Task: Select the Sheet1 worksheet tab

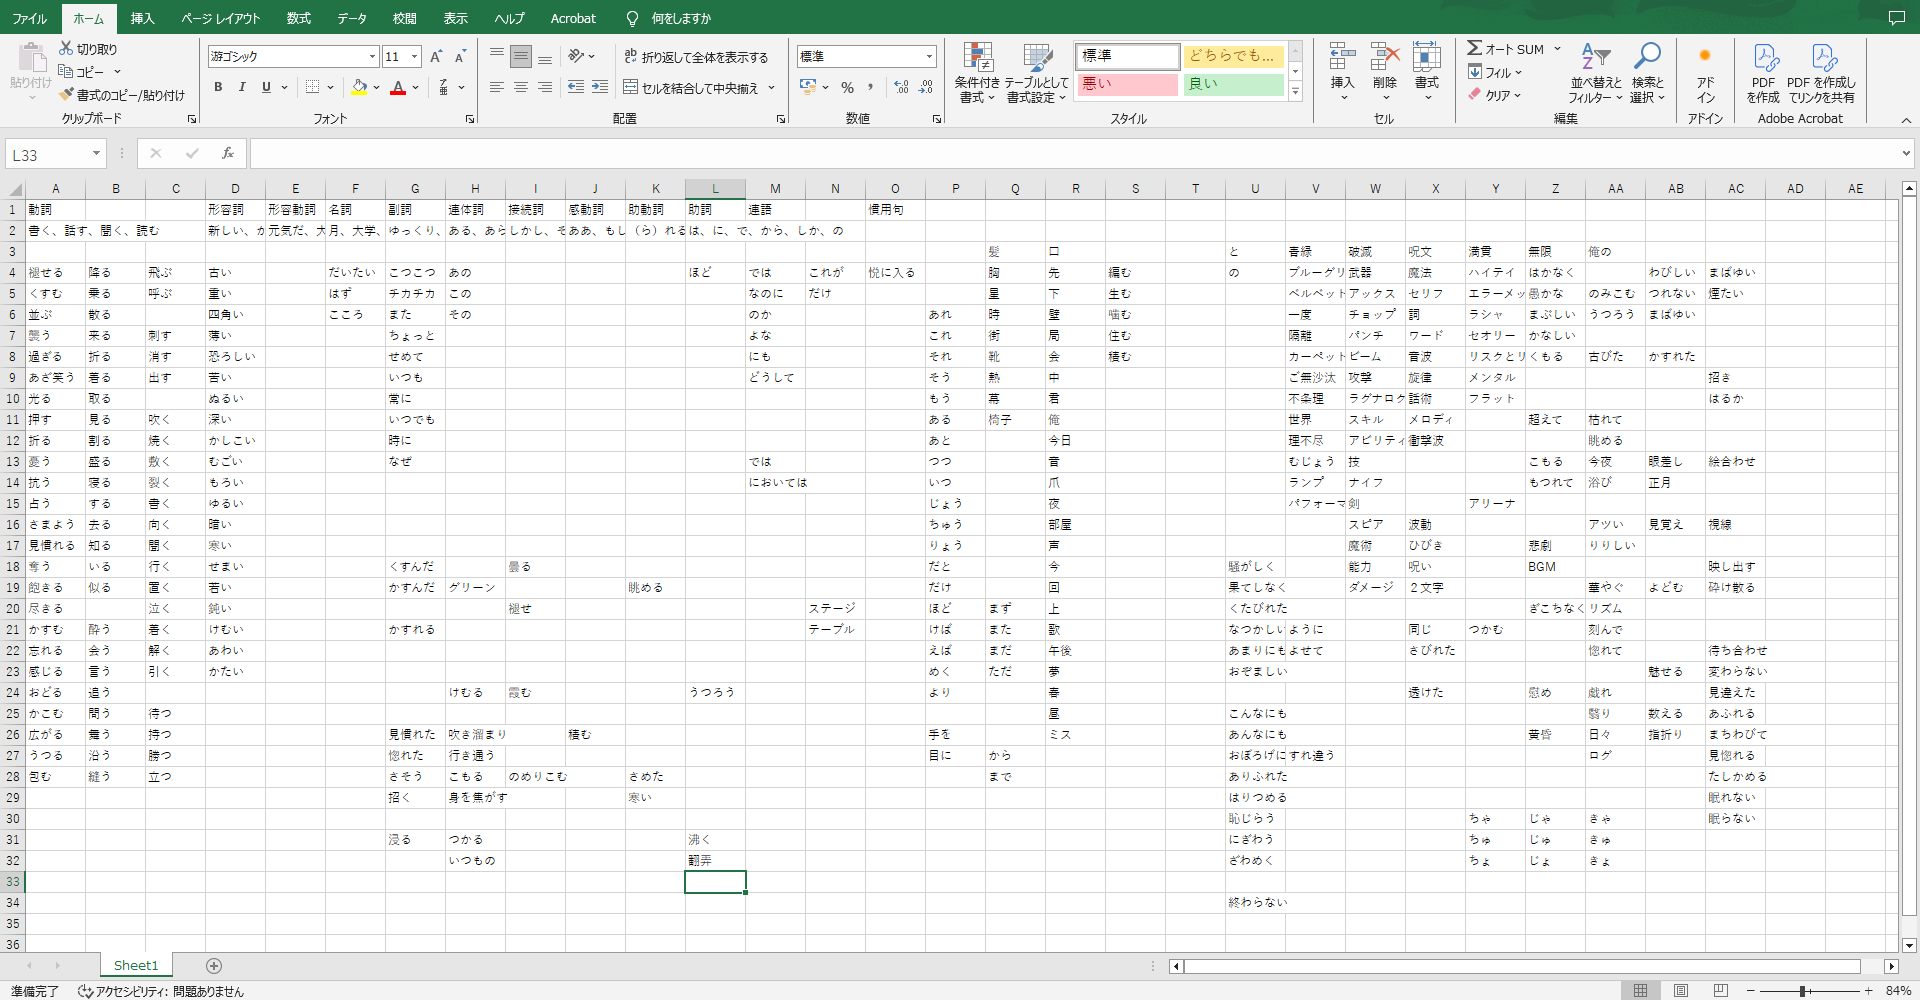Action: 136,965
